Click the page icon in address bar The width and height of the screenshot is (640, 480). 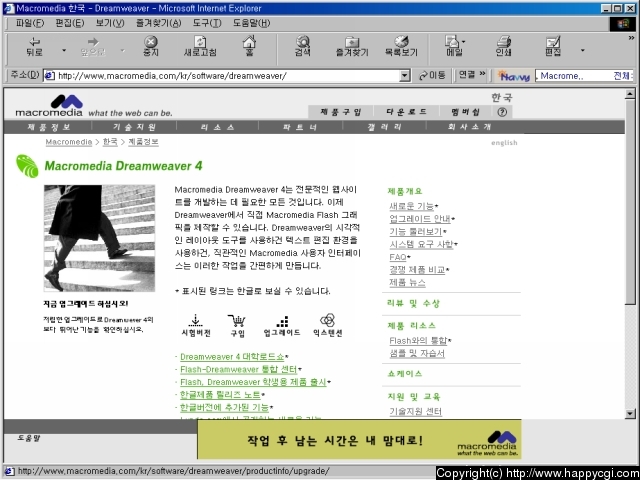coord(50,76)
